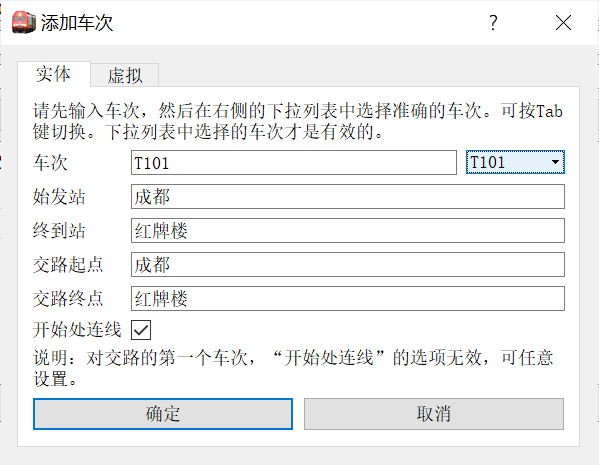
Task: Click the 车次 text field containing T101
Action: [294, 163]
